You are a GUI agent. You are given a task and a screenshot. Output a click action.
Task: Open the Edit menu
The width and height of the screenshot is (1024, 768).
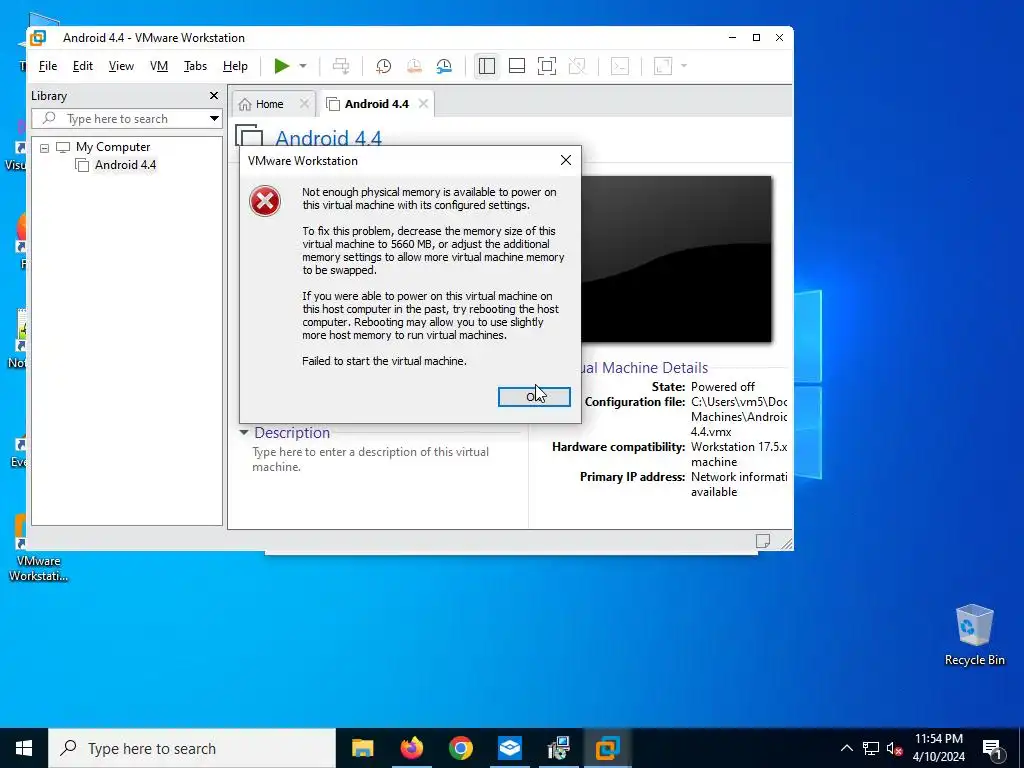[83, 66]
